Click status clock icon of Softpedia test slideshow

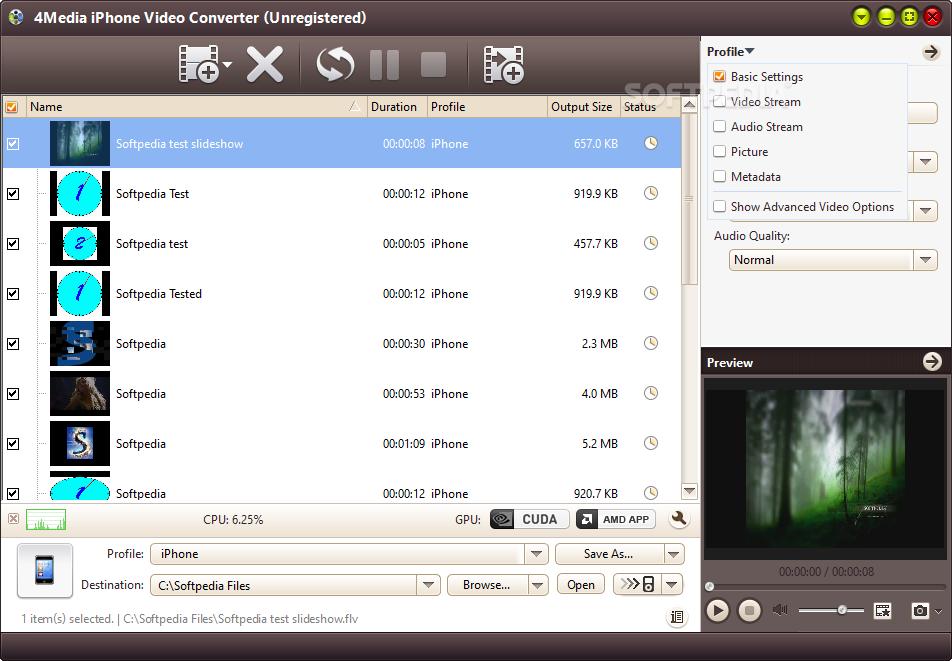click(651, 143)
